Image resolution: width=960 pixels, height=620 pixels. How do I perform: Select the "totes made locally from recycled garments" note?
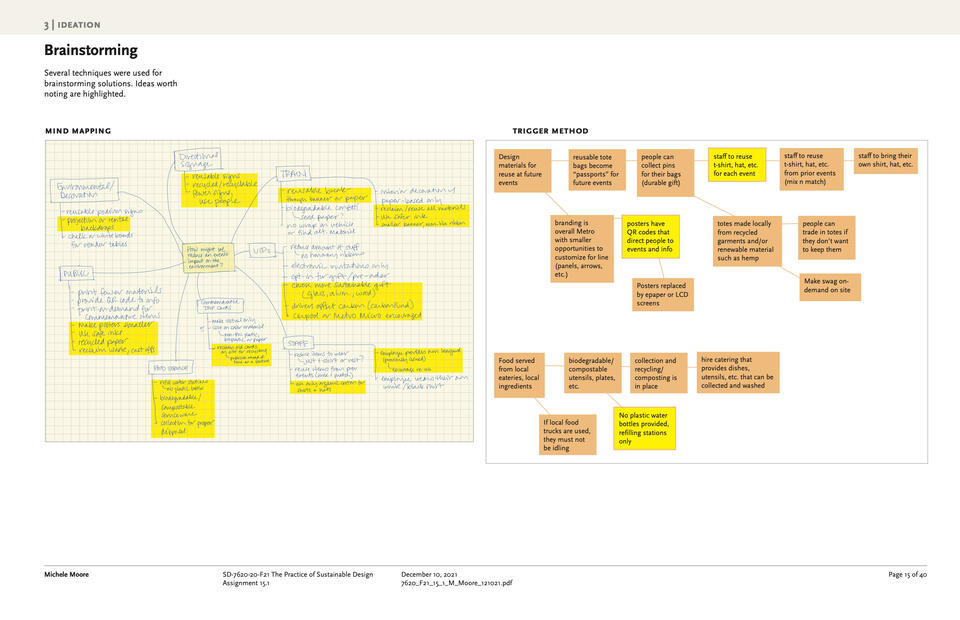[x=747, y=241]
